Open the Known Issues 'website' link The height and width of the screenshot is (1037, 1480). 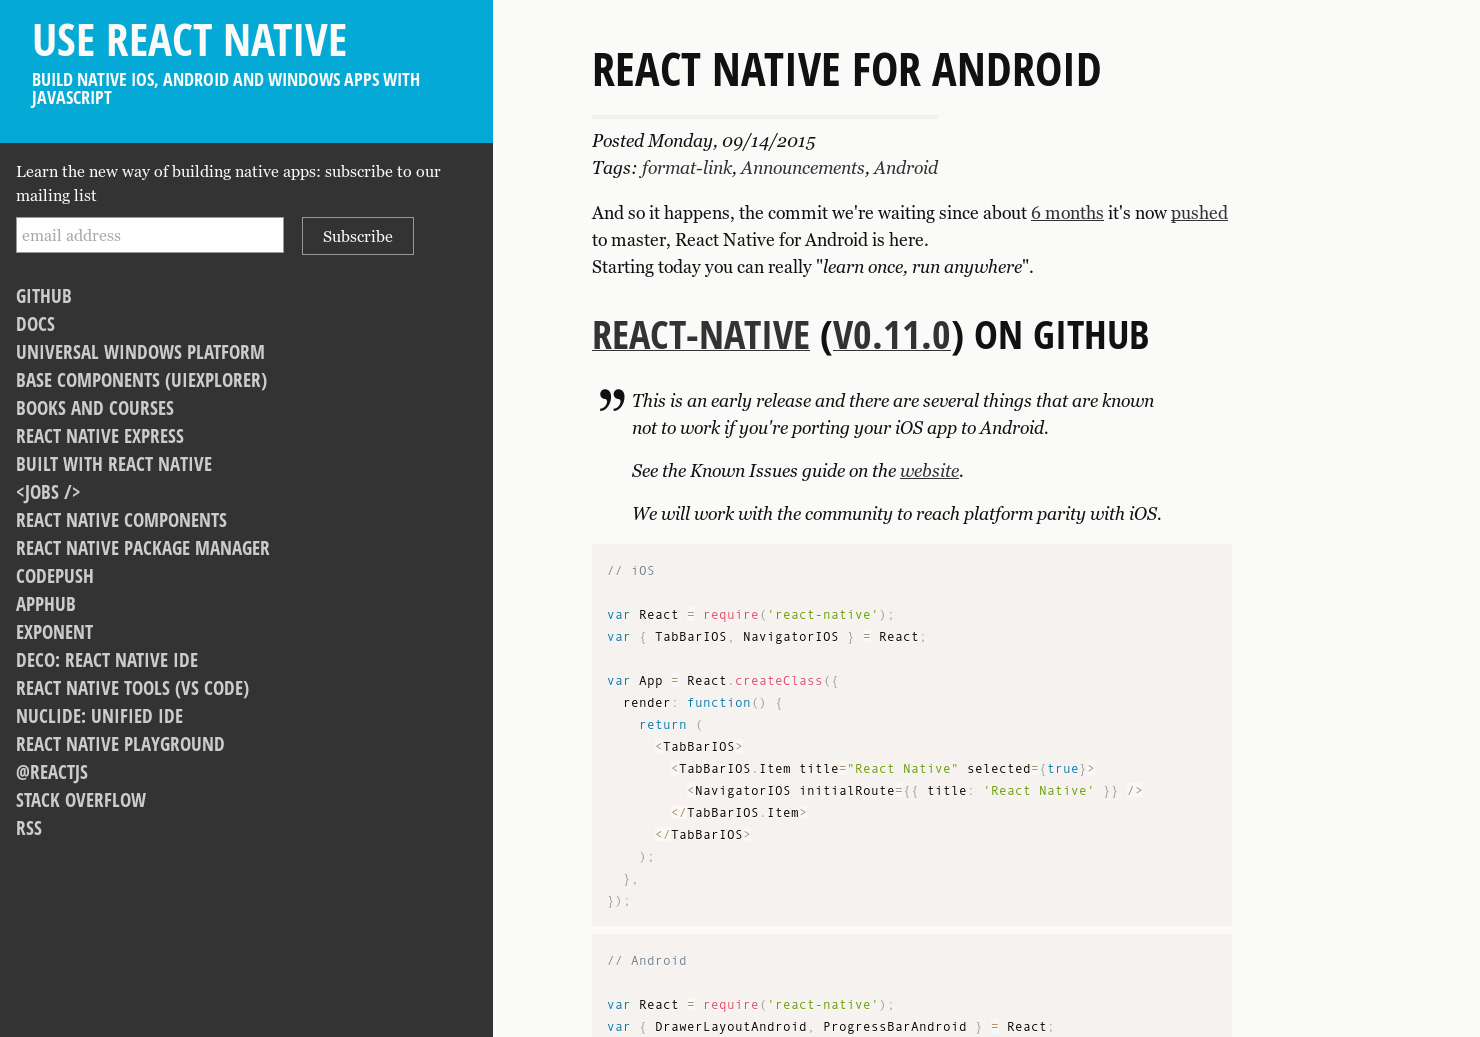[929, 471]
